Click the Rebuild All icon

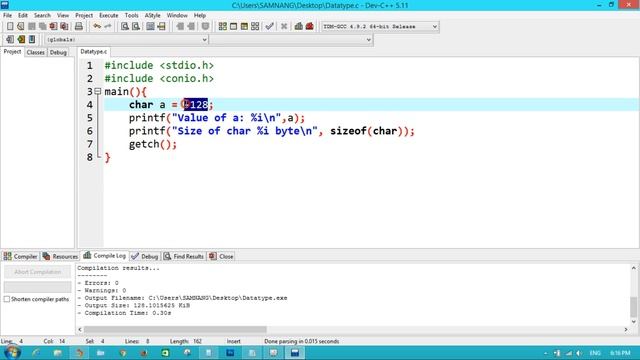pyautogui.click(x=255, y=26)
